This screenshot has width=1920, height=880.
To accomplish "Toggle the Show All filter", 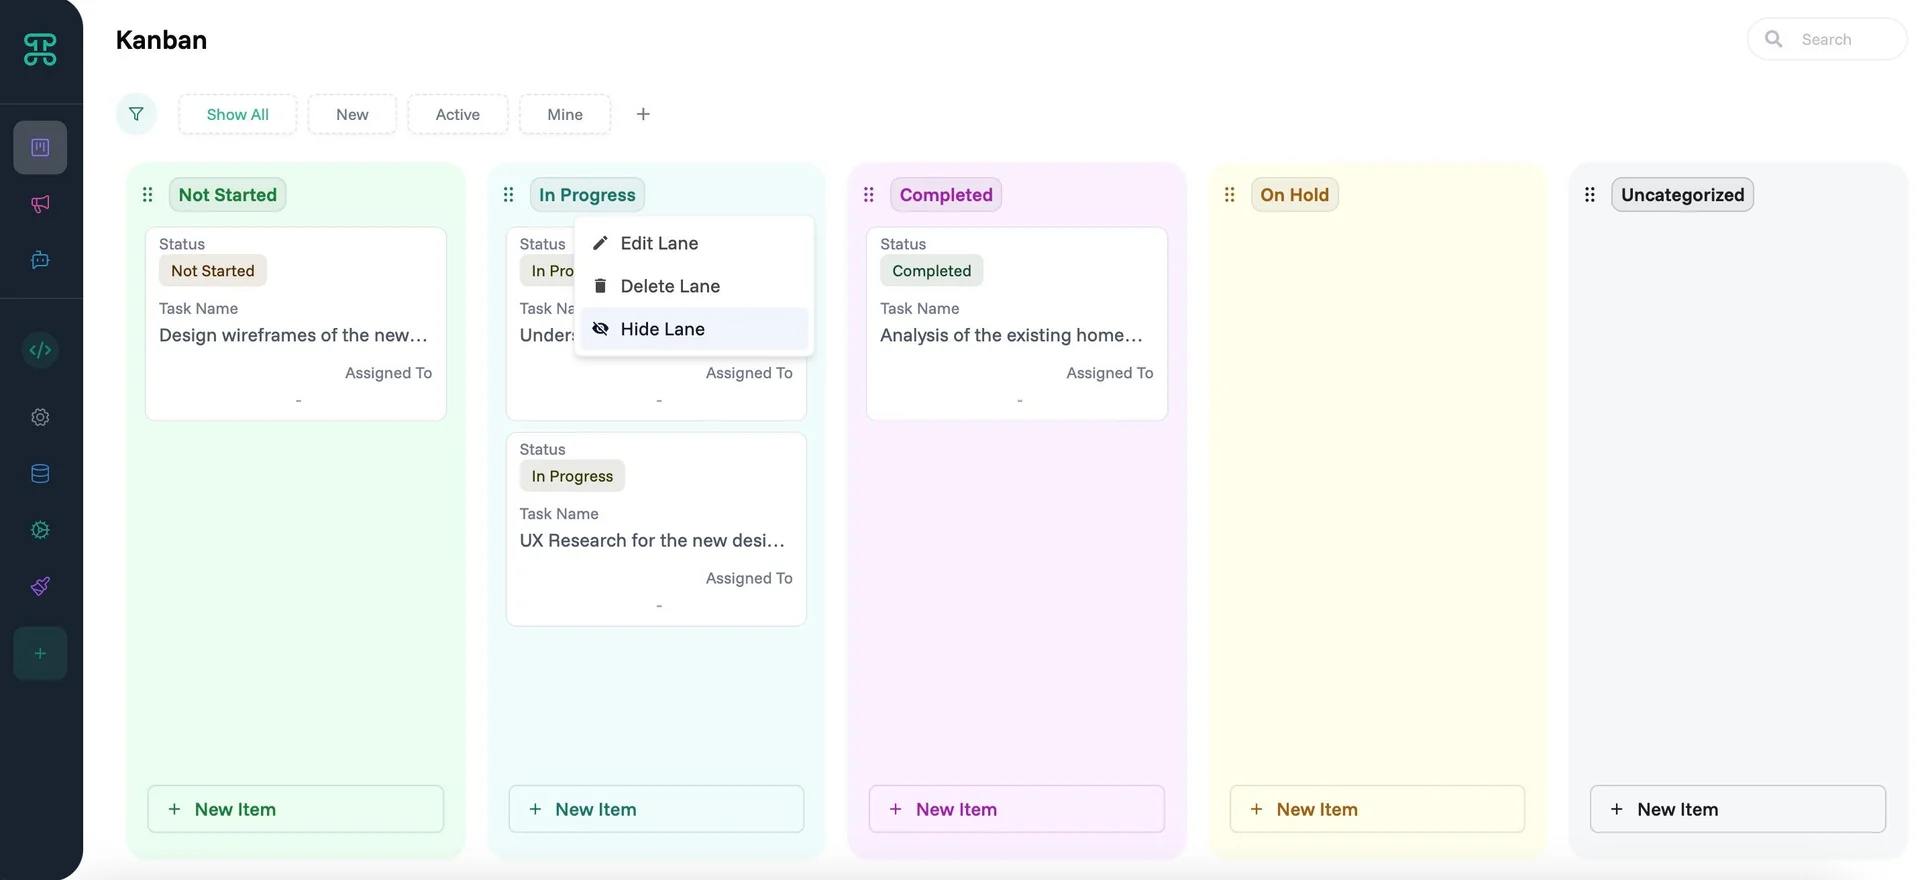I will [x=237, y=114].
